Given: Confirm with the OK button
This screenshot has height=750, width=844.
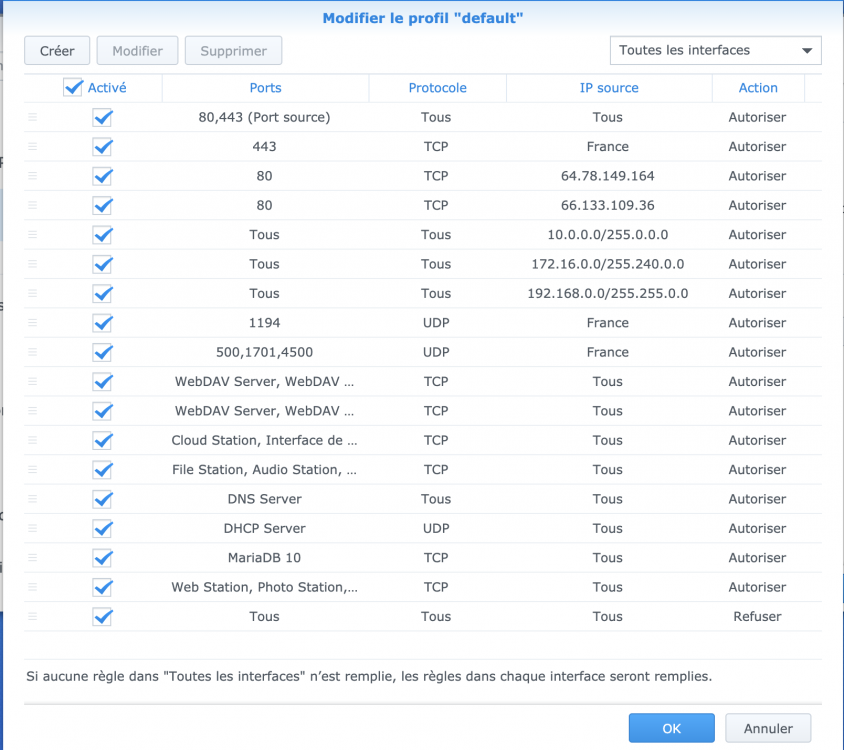Looking at the screenshot, I should 671,728.
